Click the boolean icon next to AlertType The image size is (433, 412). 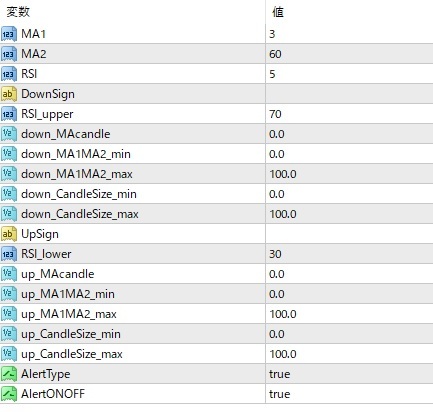(9, 374)
